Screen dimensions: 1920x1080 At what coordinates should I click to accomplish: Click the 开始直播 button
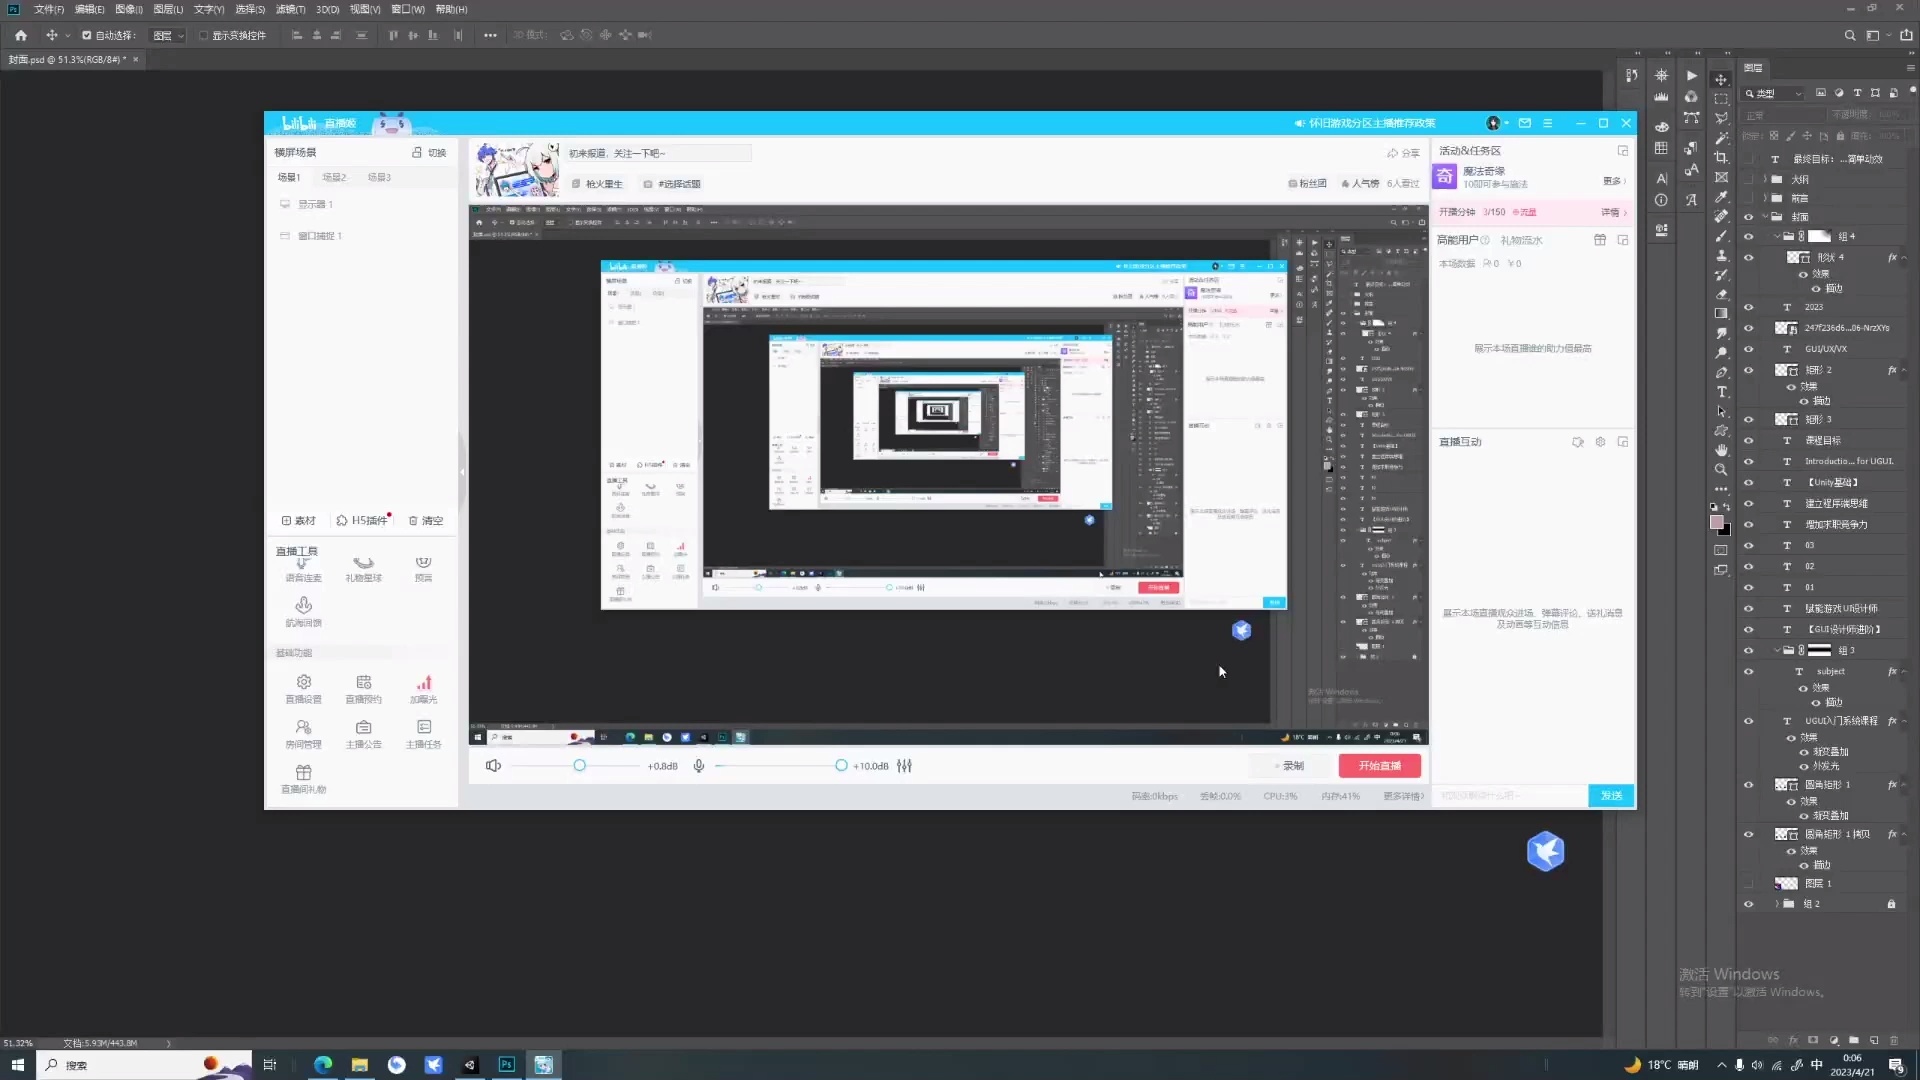[x=1379, y=766]
